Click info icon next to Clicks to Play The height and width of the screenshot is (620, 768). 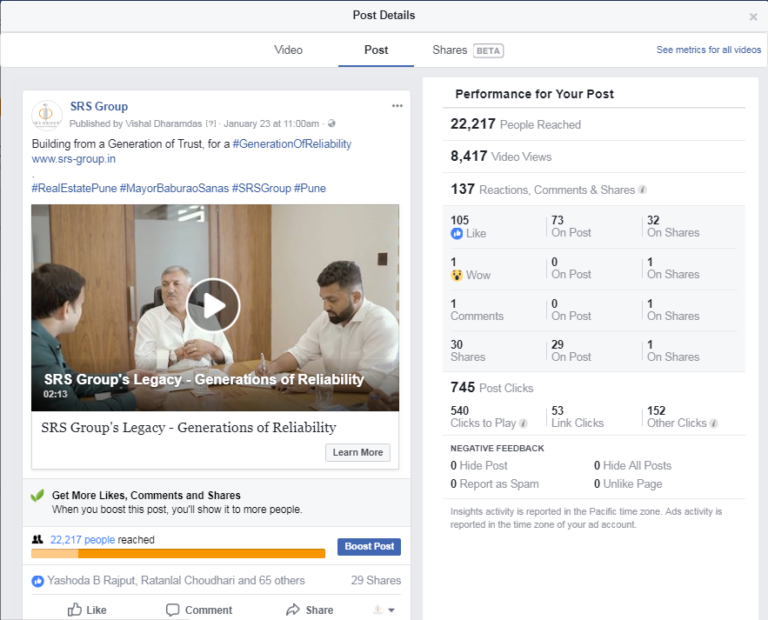pyautogui.click(x=523, y=424)
